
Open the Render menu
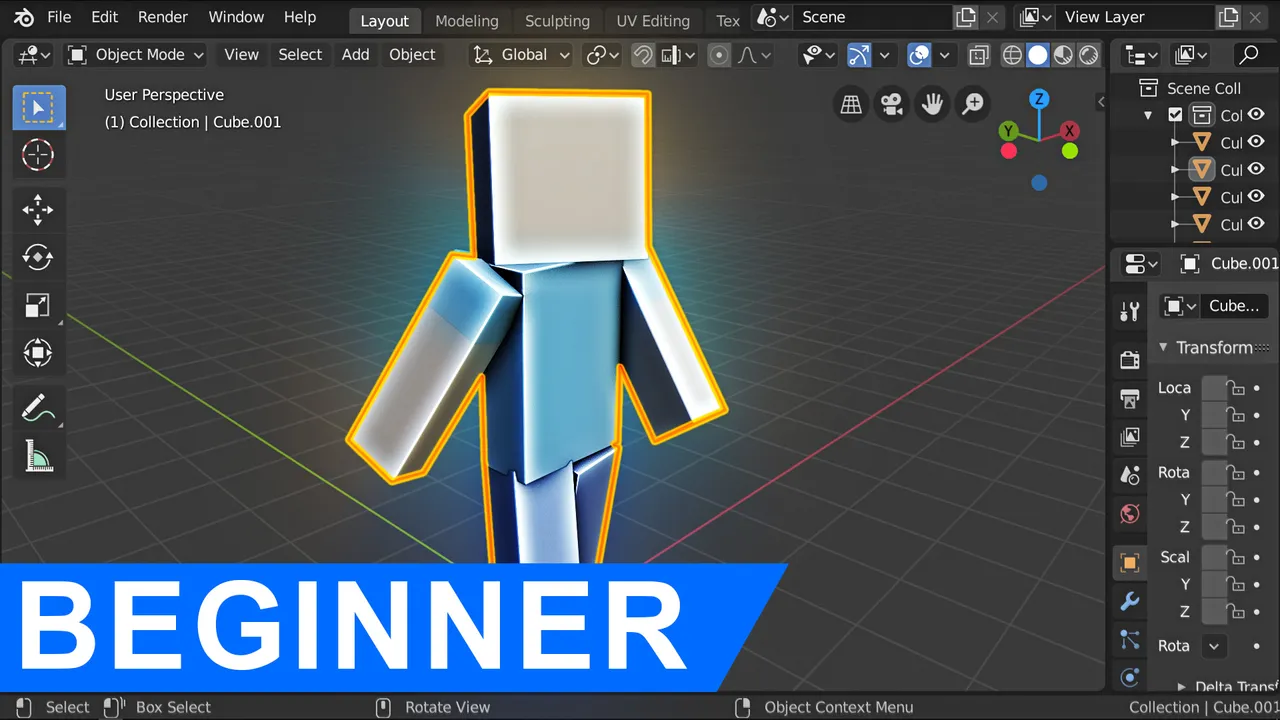pyautogui.click(x=163, y=17)
